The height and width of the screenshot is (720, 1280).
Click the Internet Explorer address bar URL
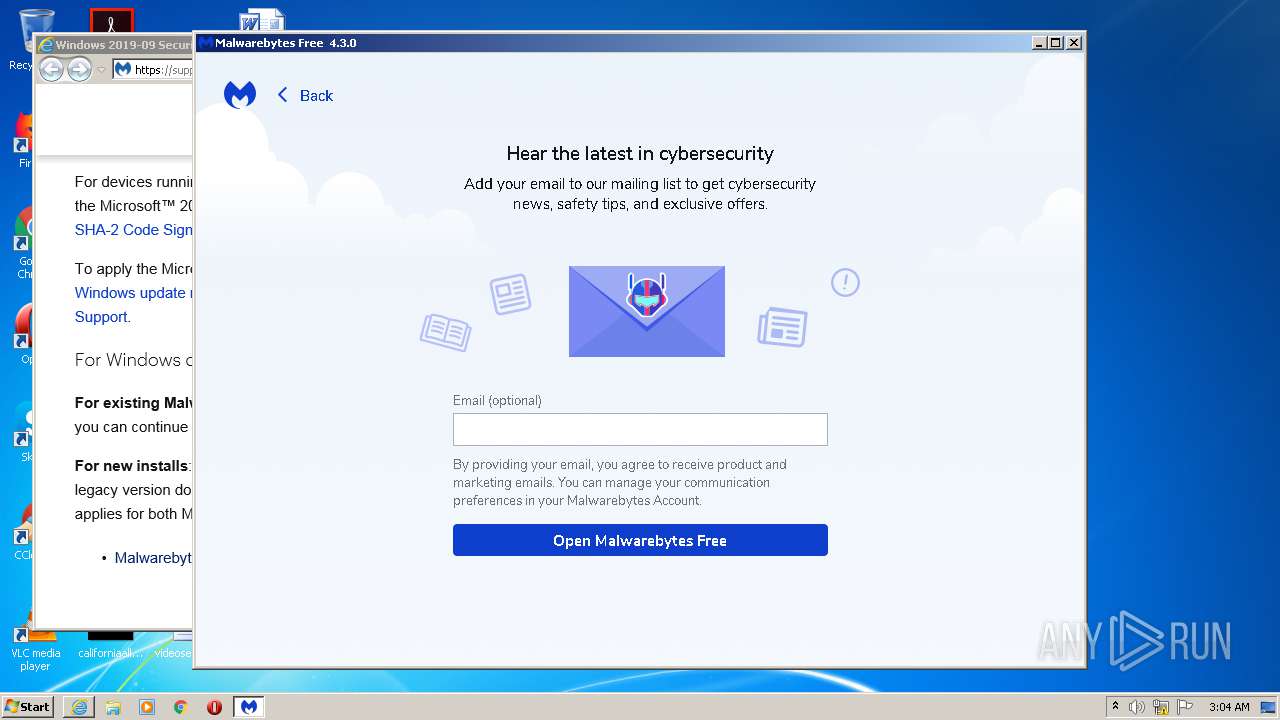pos(163,70)
